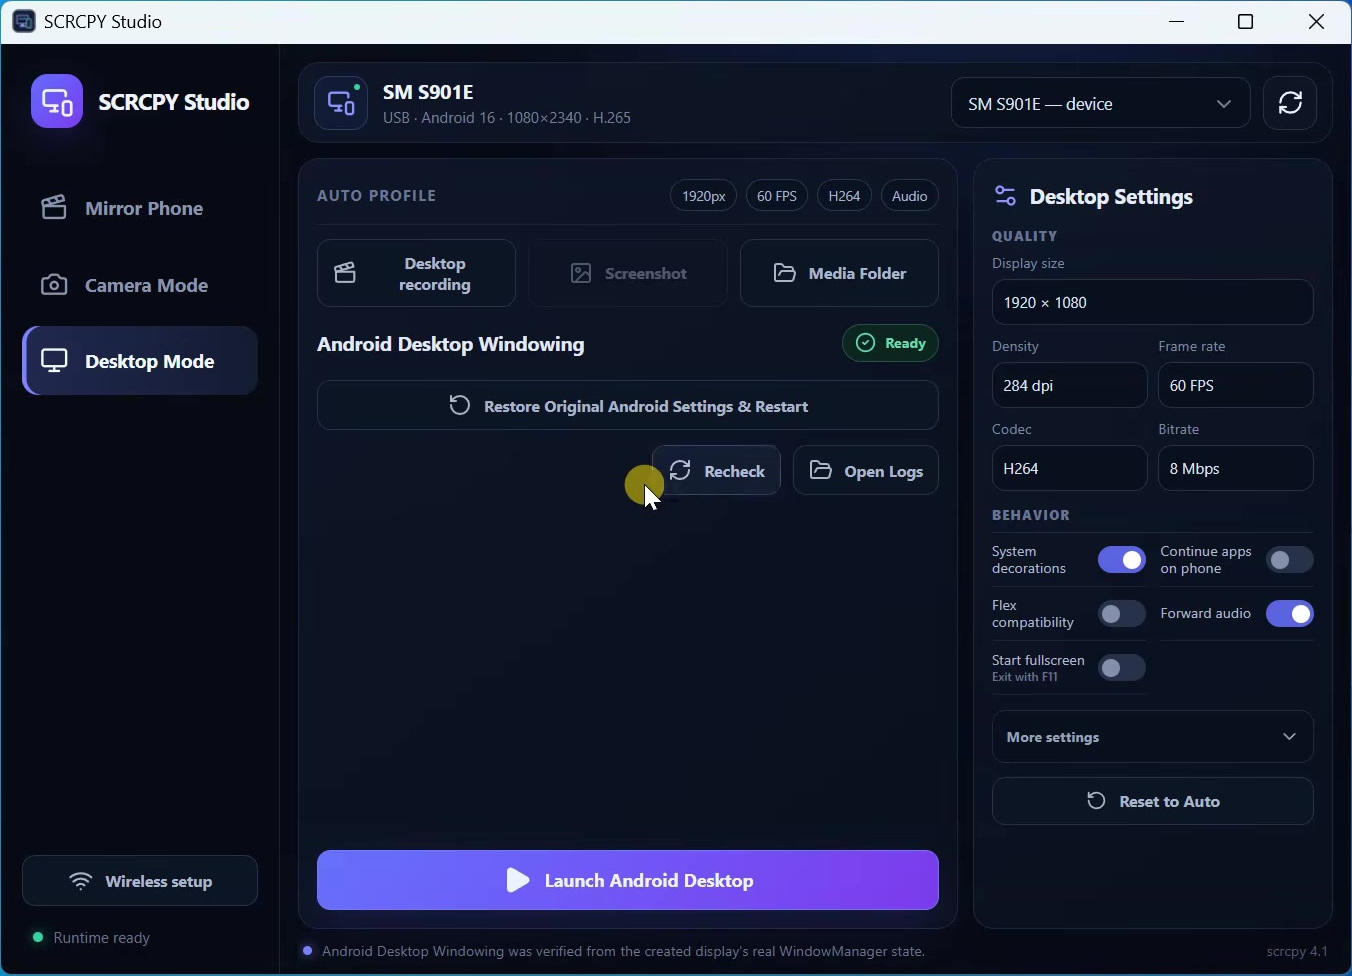Image resolution: width=1352 pixels, height=976 pixels.
Task: Enable Continue apps on phone toggle
Action: 1290,560
